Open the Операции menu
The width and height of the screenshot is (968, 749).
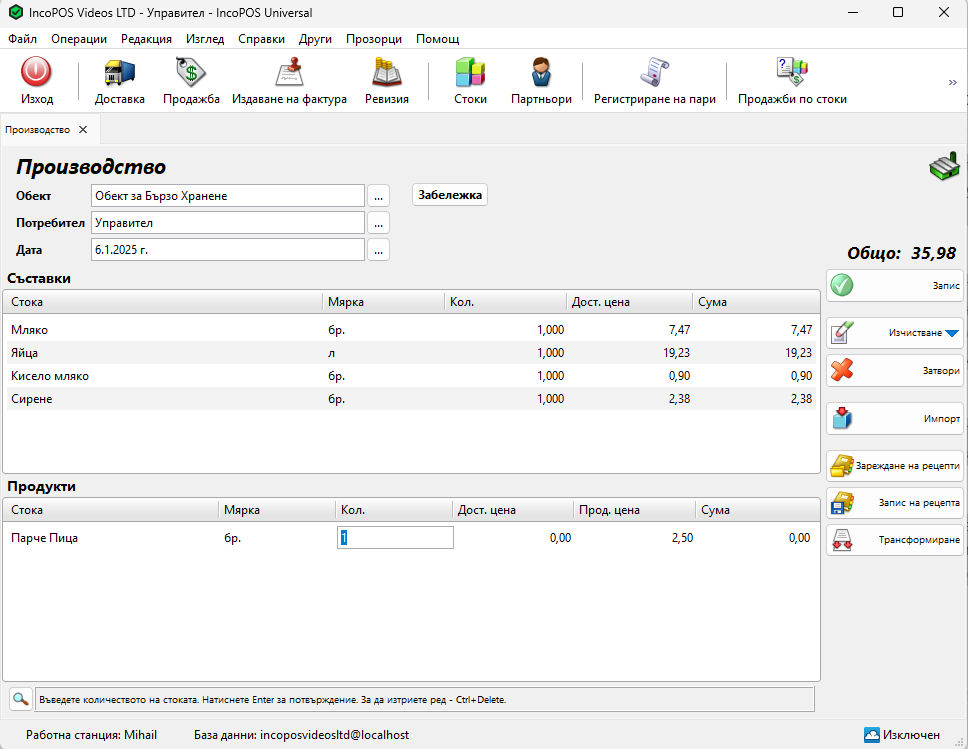click(x=79, y=39)
